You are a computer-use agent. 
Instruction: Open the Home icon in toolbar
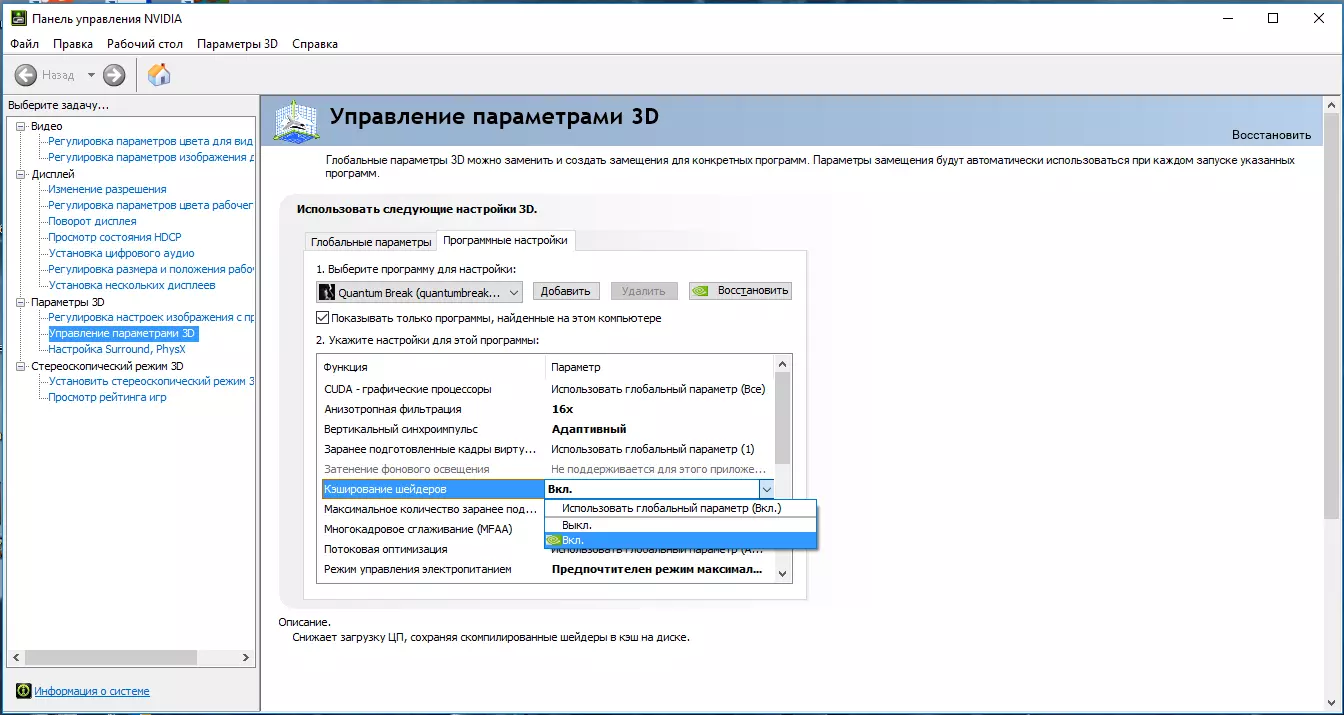click(159, 74)
